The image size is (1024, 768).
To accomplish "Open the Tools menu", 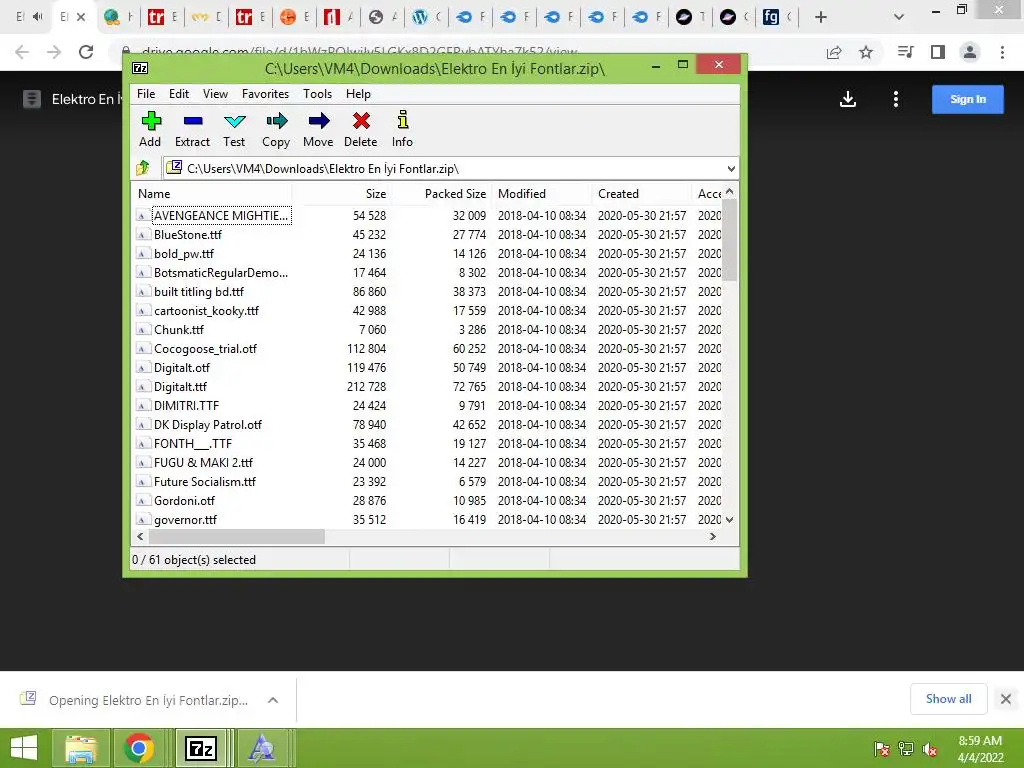I will 317,93.
